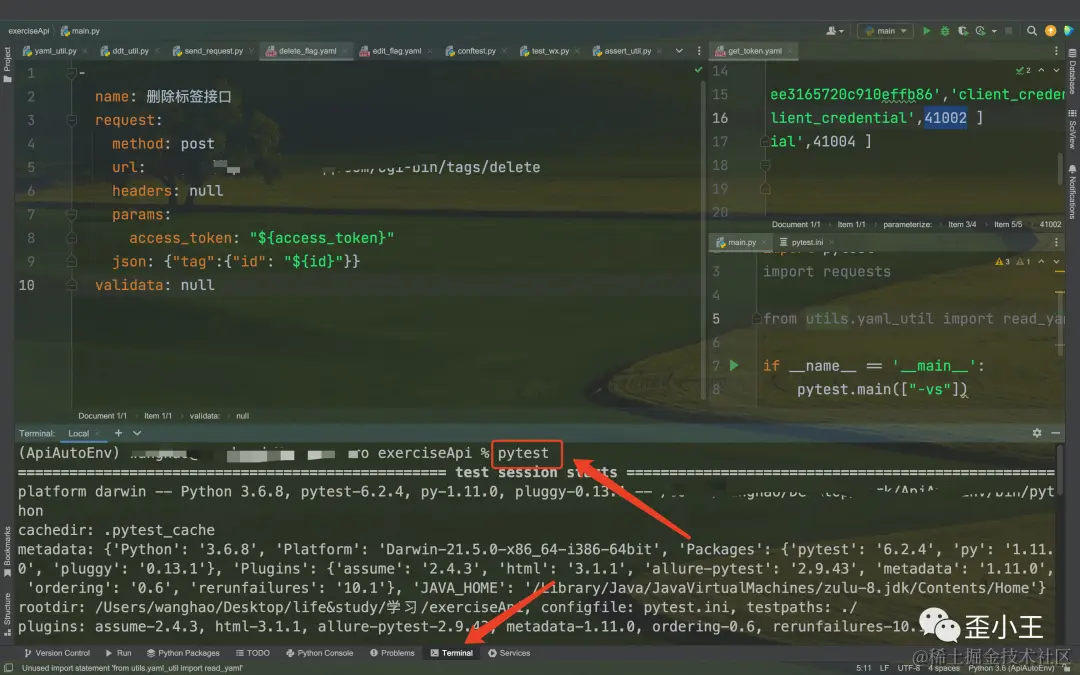Screen dimensions: 1080x675
Task: Open options menu for get_token.yaml tab group
Action: pos(1056,51)
